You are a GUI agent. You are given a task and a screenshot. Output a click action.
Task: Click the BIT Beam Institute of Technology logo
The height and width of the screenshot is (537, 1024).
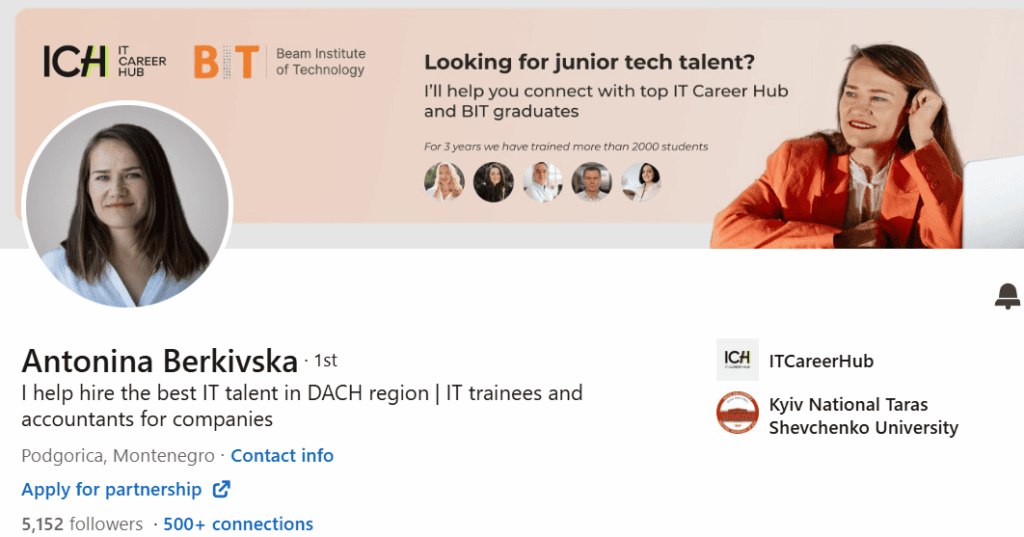pos(279,62)
